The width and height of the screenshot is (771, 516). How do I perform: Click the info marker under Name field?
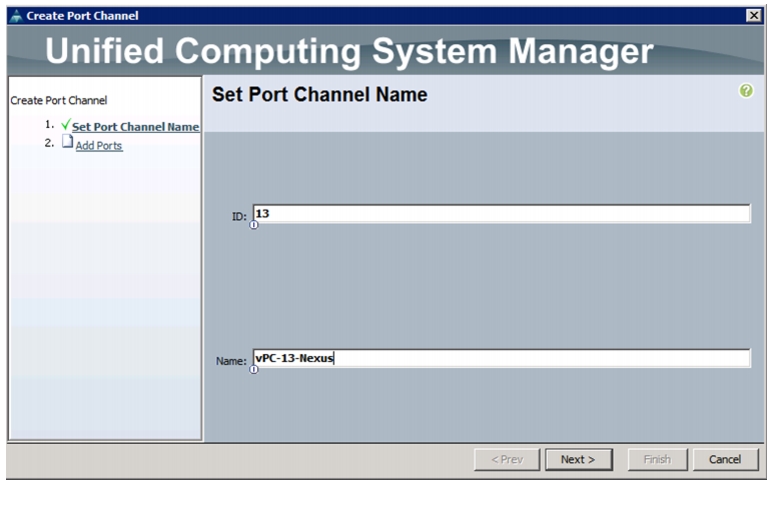coord(254,369)
